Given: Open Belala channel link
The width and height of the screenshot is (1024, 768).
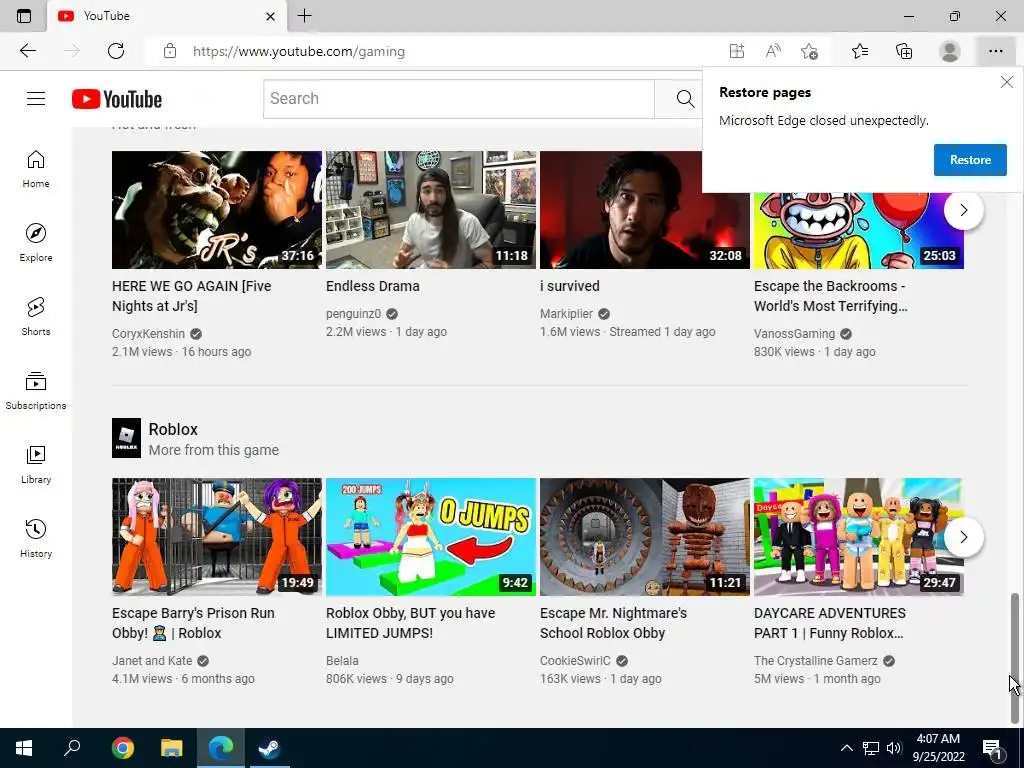Looking at the screenshot, I should point(342,661).
